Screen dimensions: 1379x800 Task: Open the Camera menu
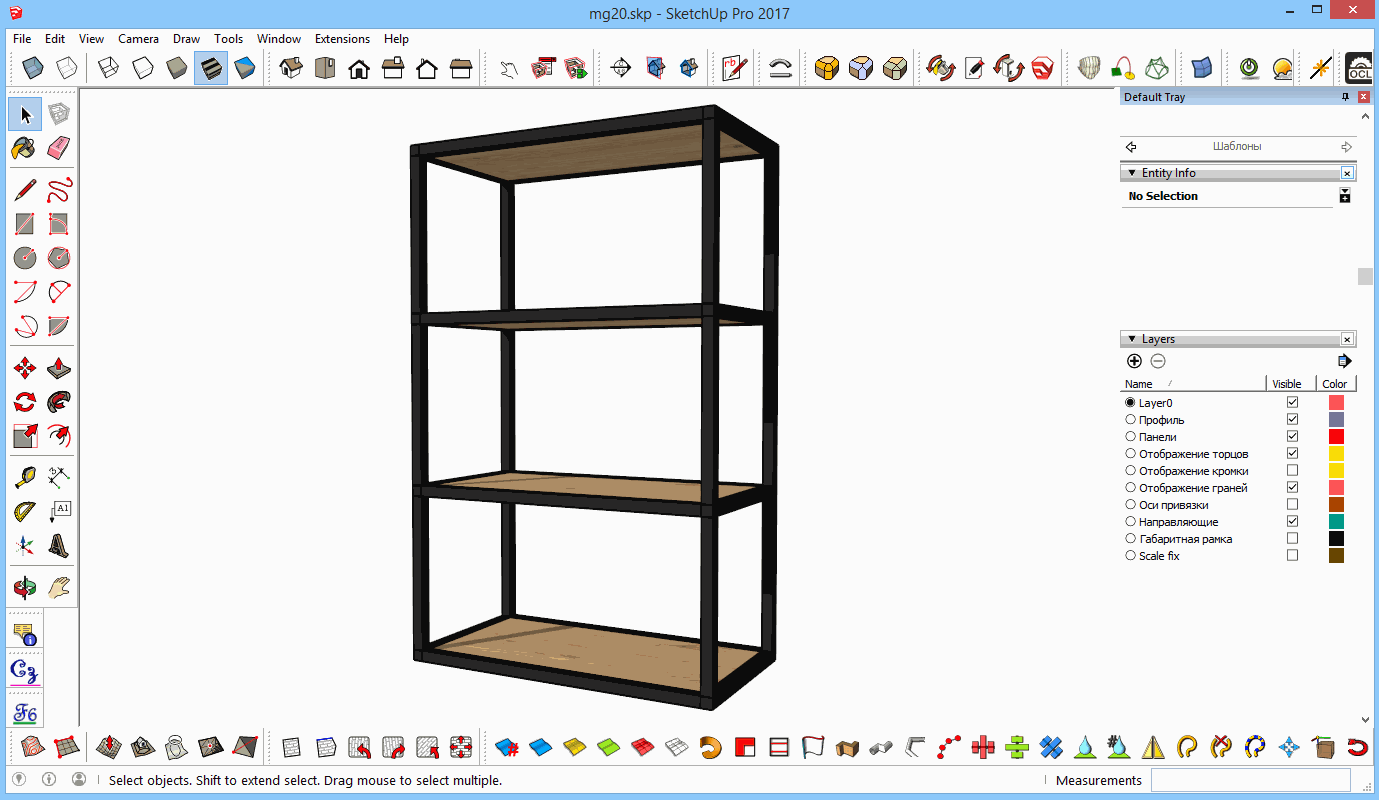point(138,39)
